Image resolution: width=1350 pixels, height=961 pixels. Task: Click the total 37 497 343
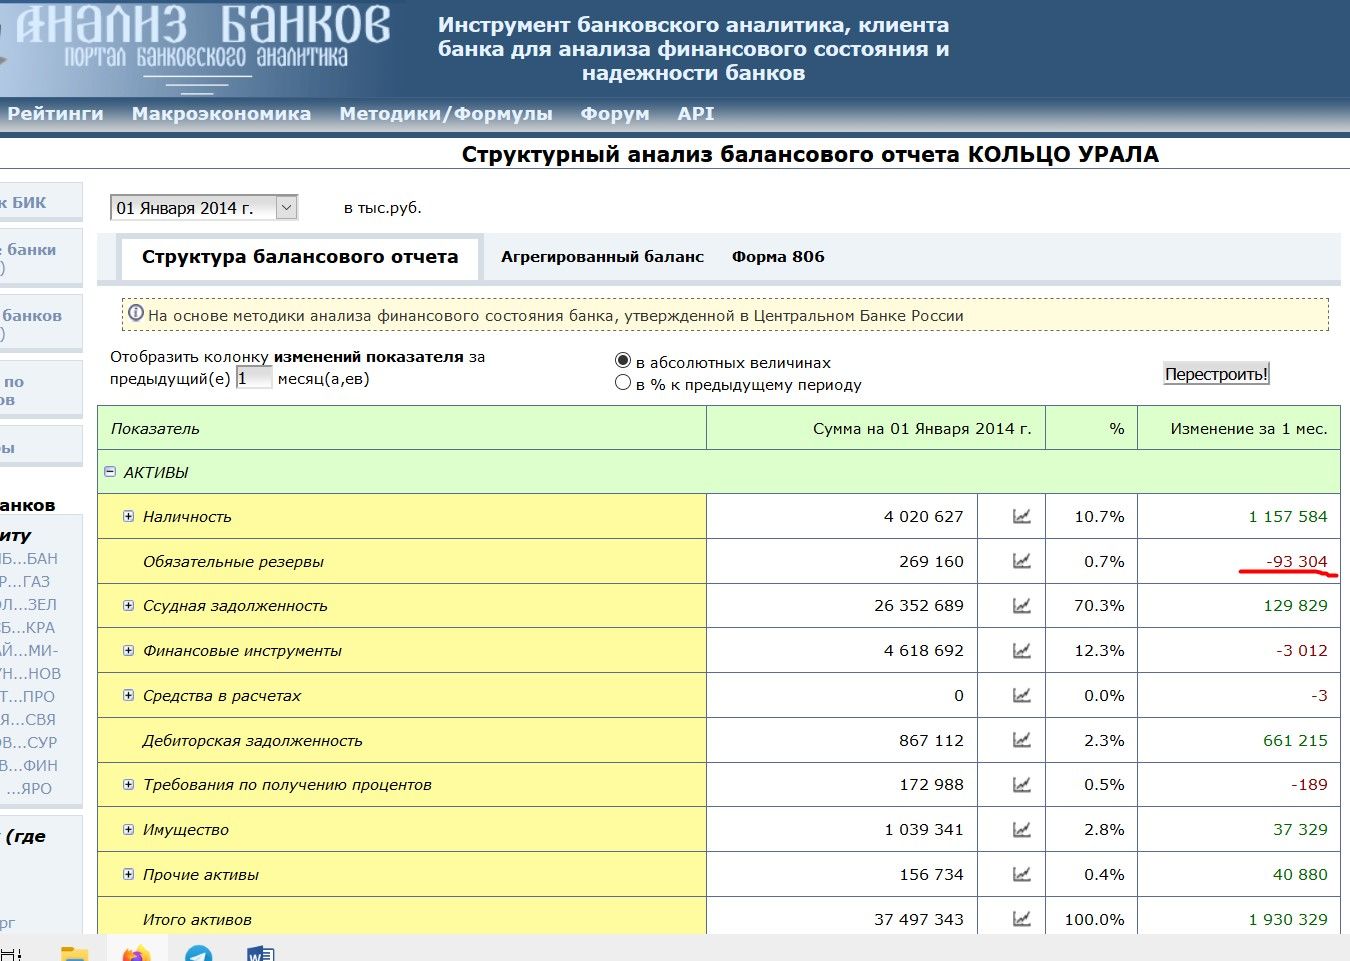[x=919, y=919]
